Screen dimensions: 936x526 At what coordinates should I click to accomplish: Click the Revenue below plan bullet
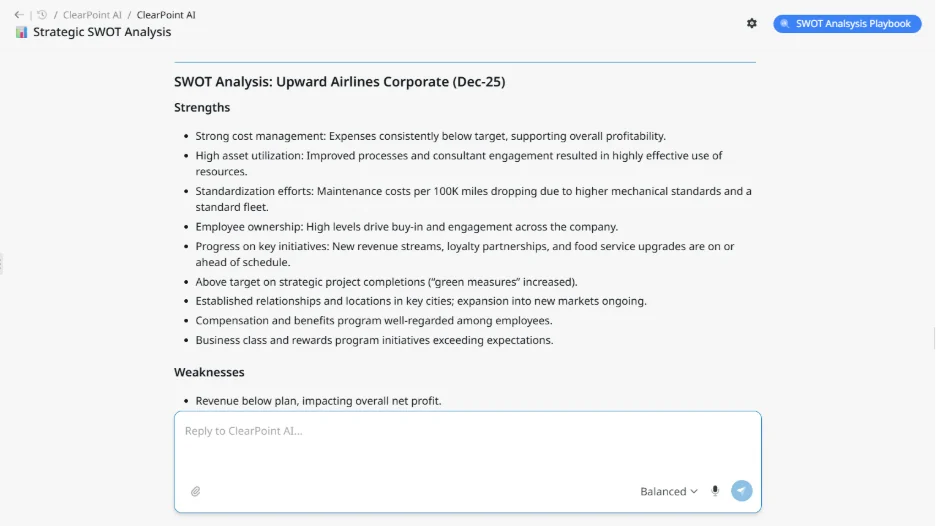click(x=318, y=401)
